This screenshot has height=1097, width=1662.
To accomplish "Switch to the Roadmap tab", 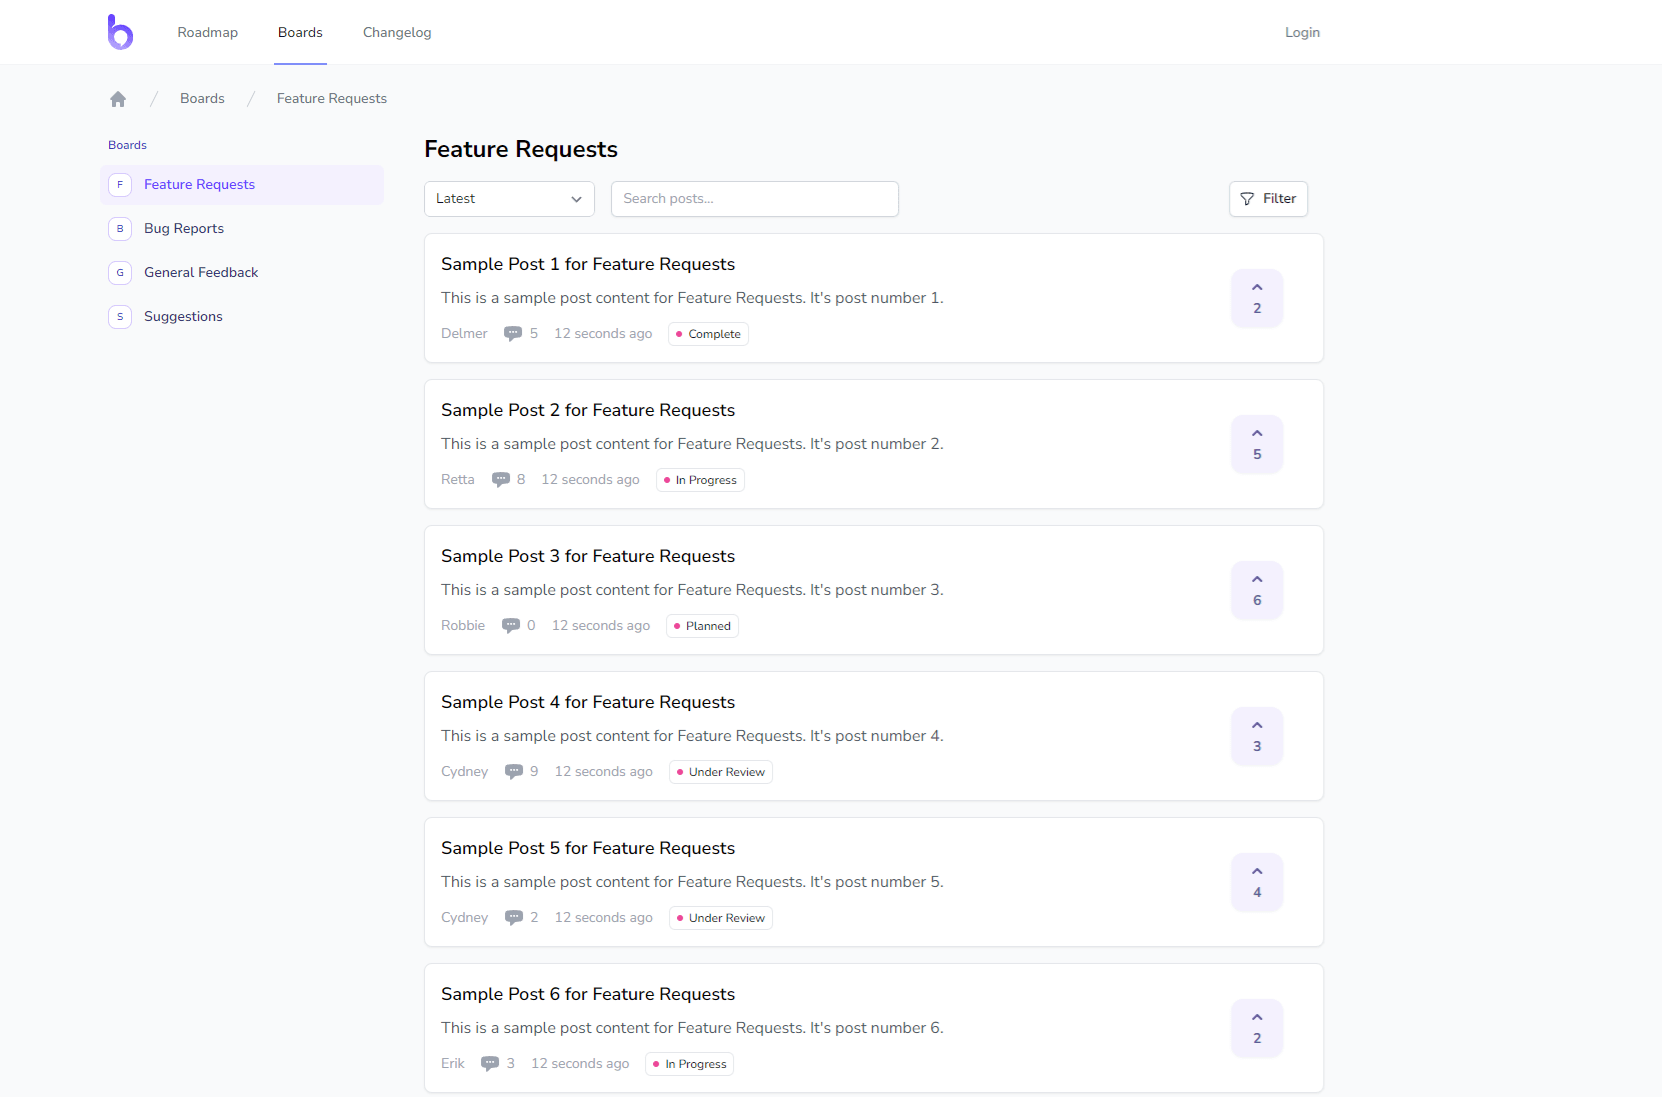I will click(x=208, y=33).
